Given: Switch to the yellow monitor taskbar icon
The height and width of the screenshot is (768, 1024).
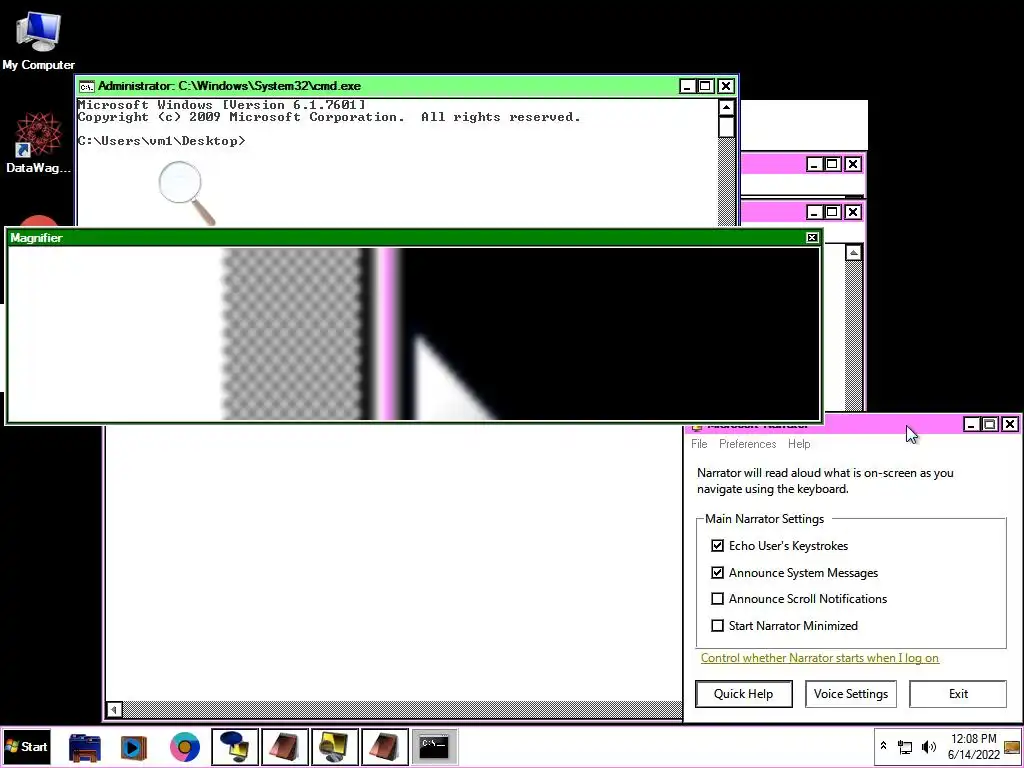Looking at the screenshot, I should [x=335, y=747].
